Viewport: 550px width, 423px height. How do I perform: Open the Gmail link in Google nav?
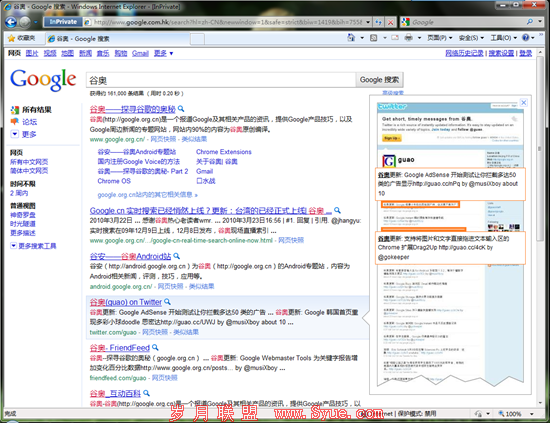[x=140, y=53]
